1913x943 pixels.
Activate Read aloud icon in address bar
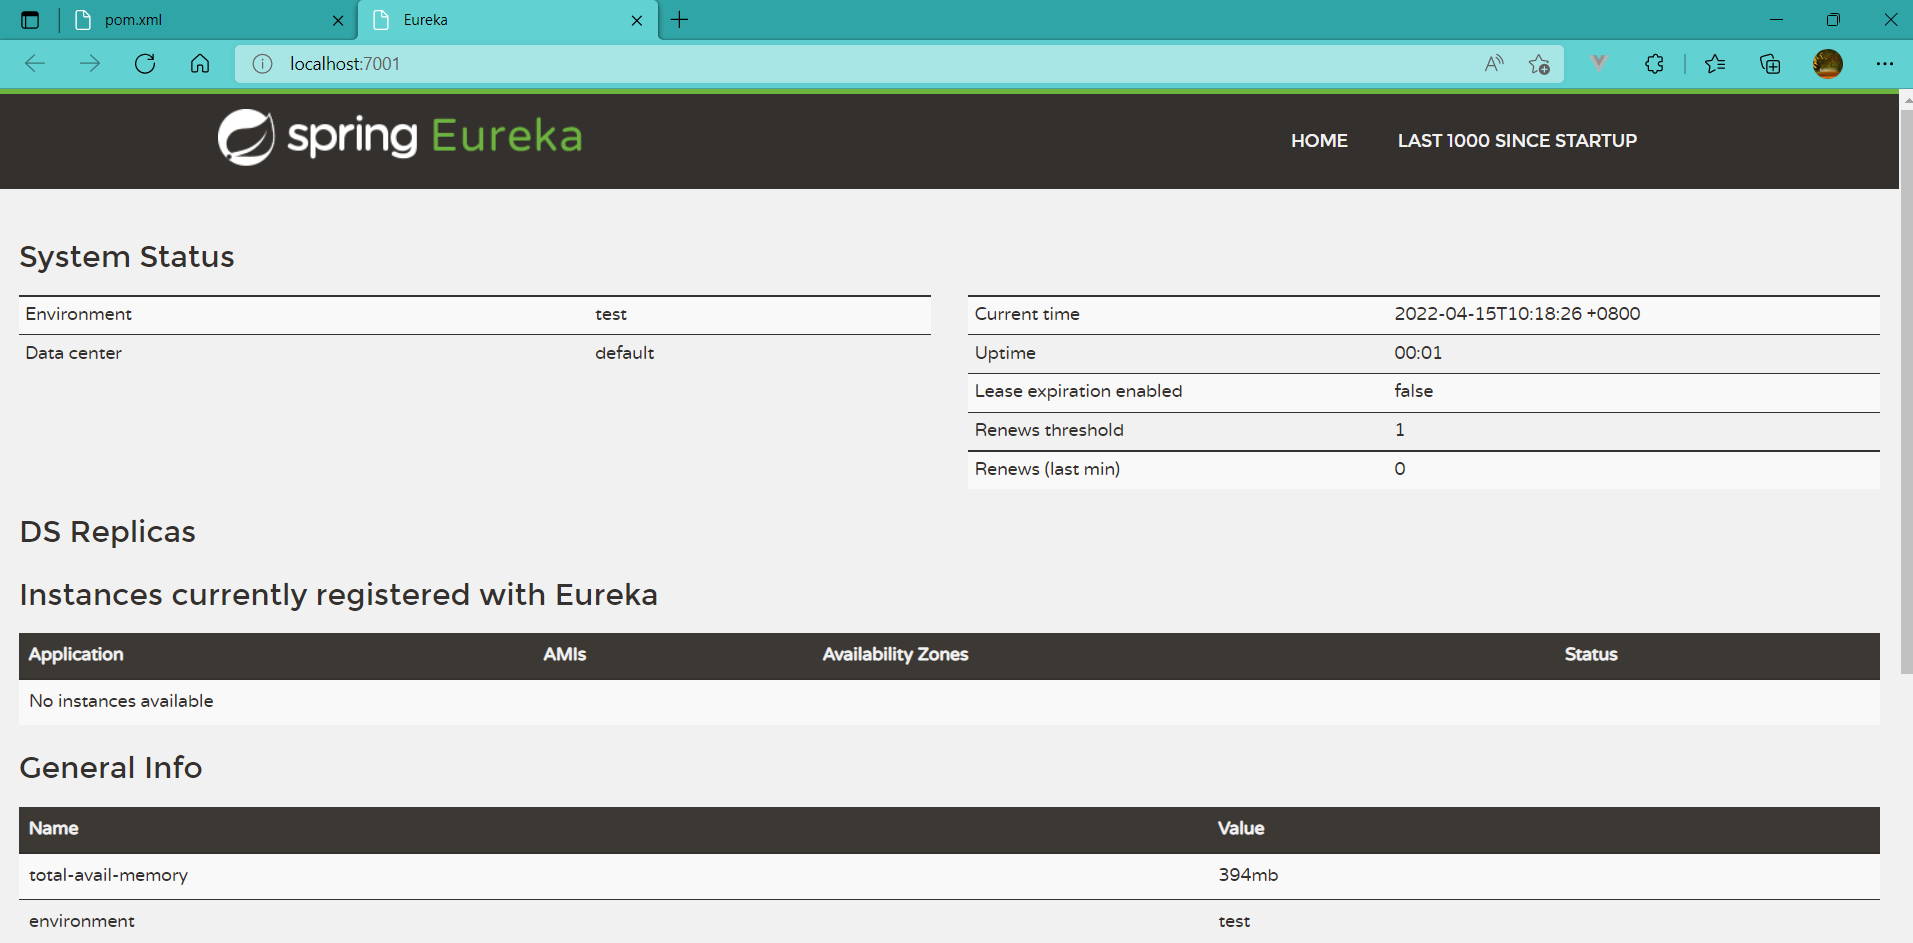[x=1494, y=64]
